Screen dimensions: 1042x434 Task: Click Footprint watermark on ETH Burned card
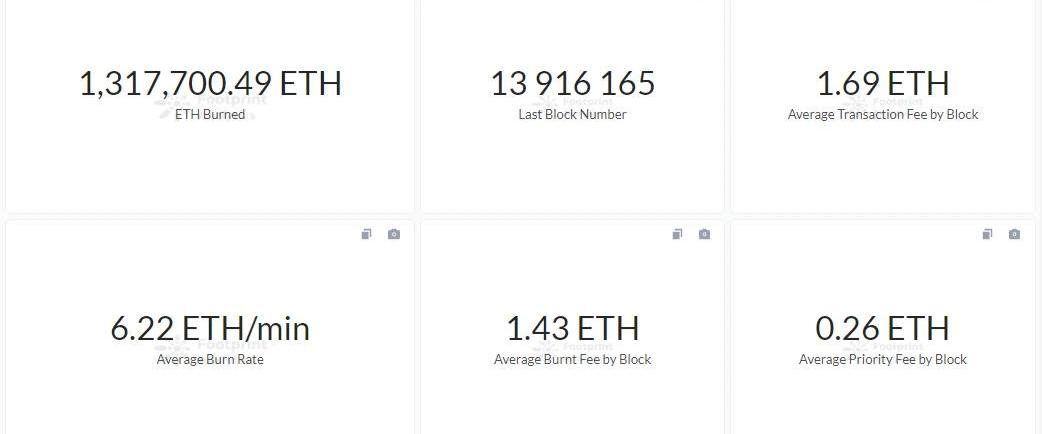210,103
